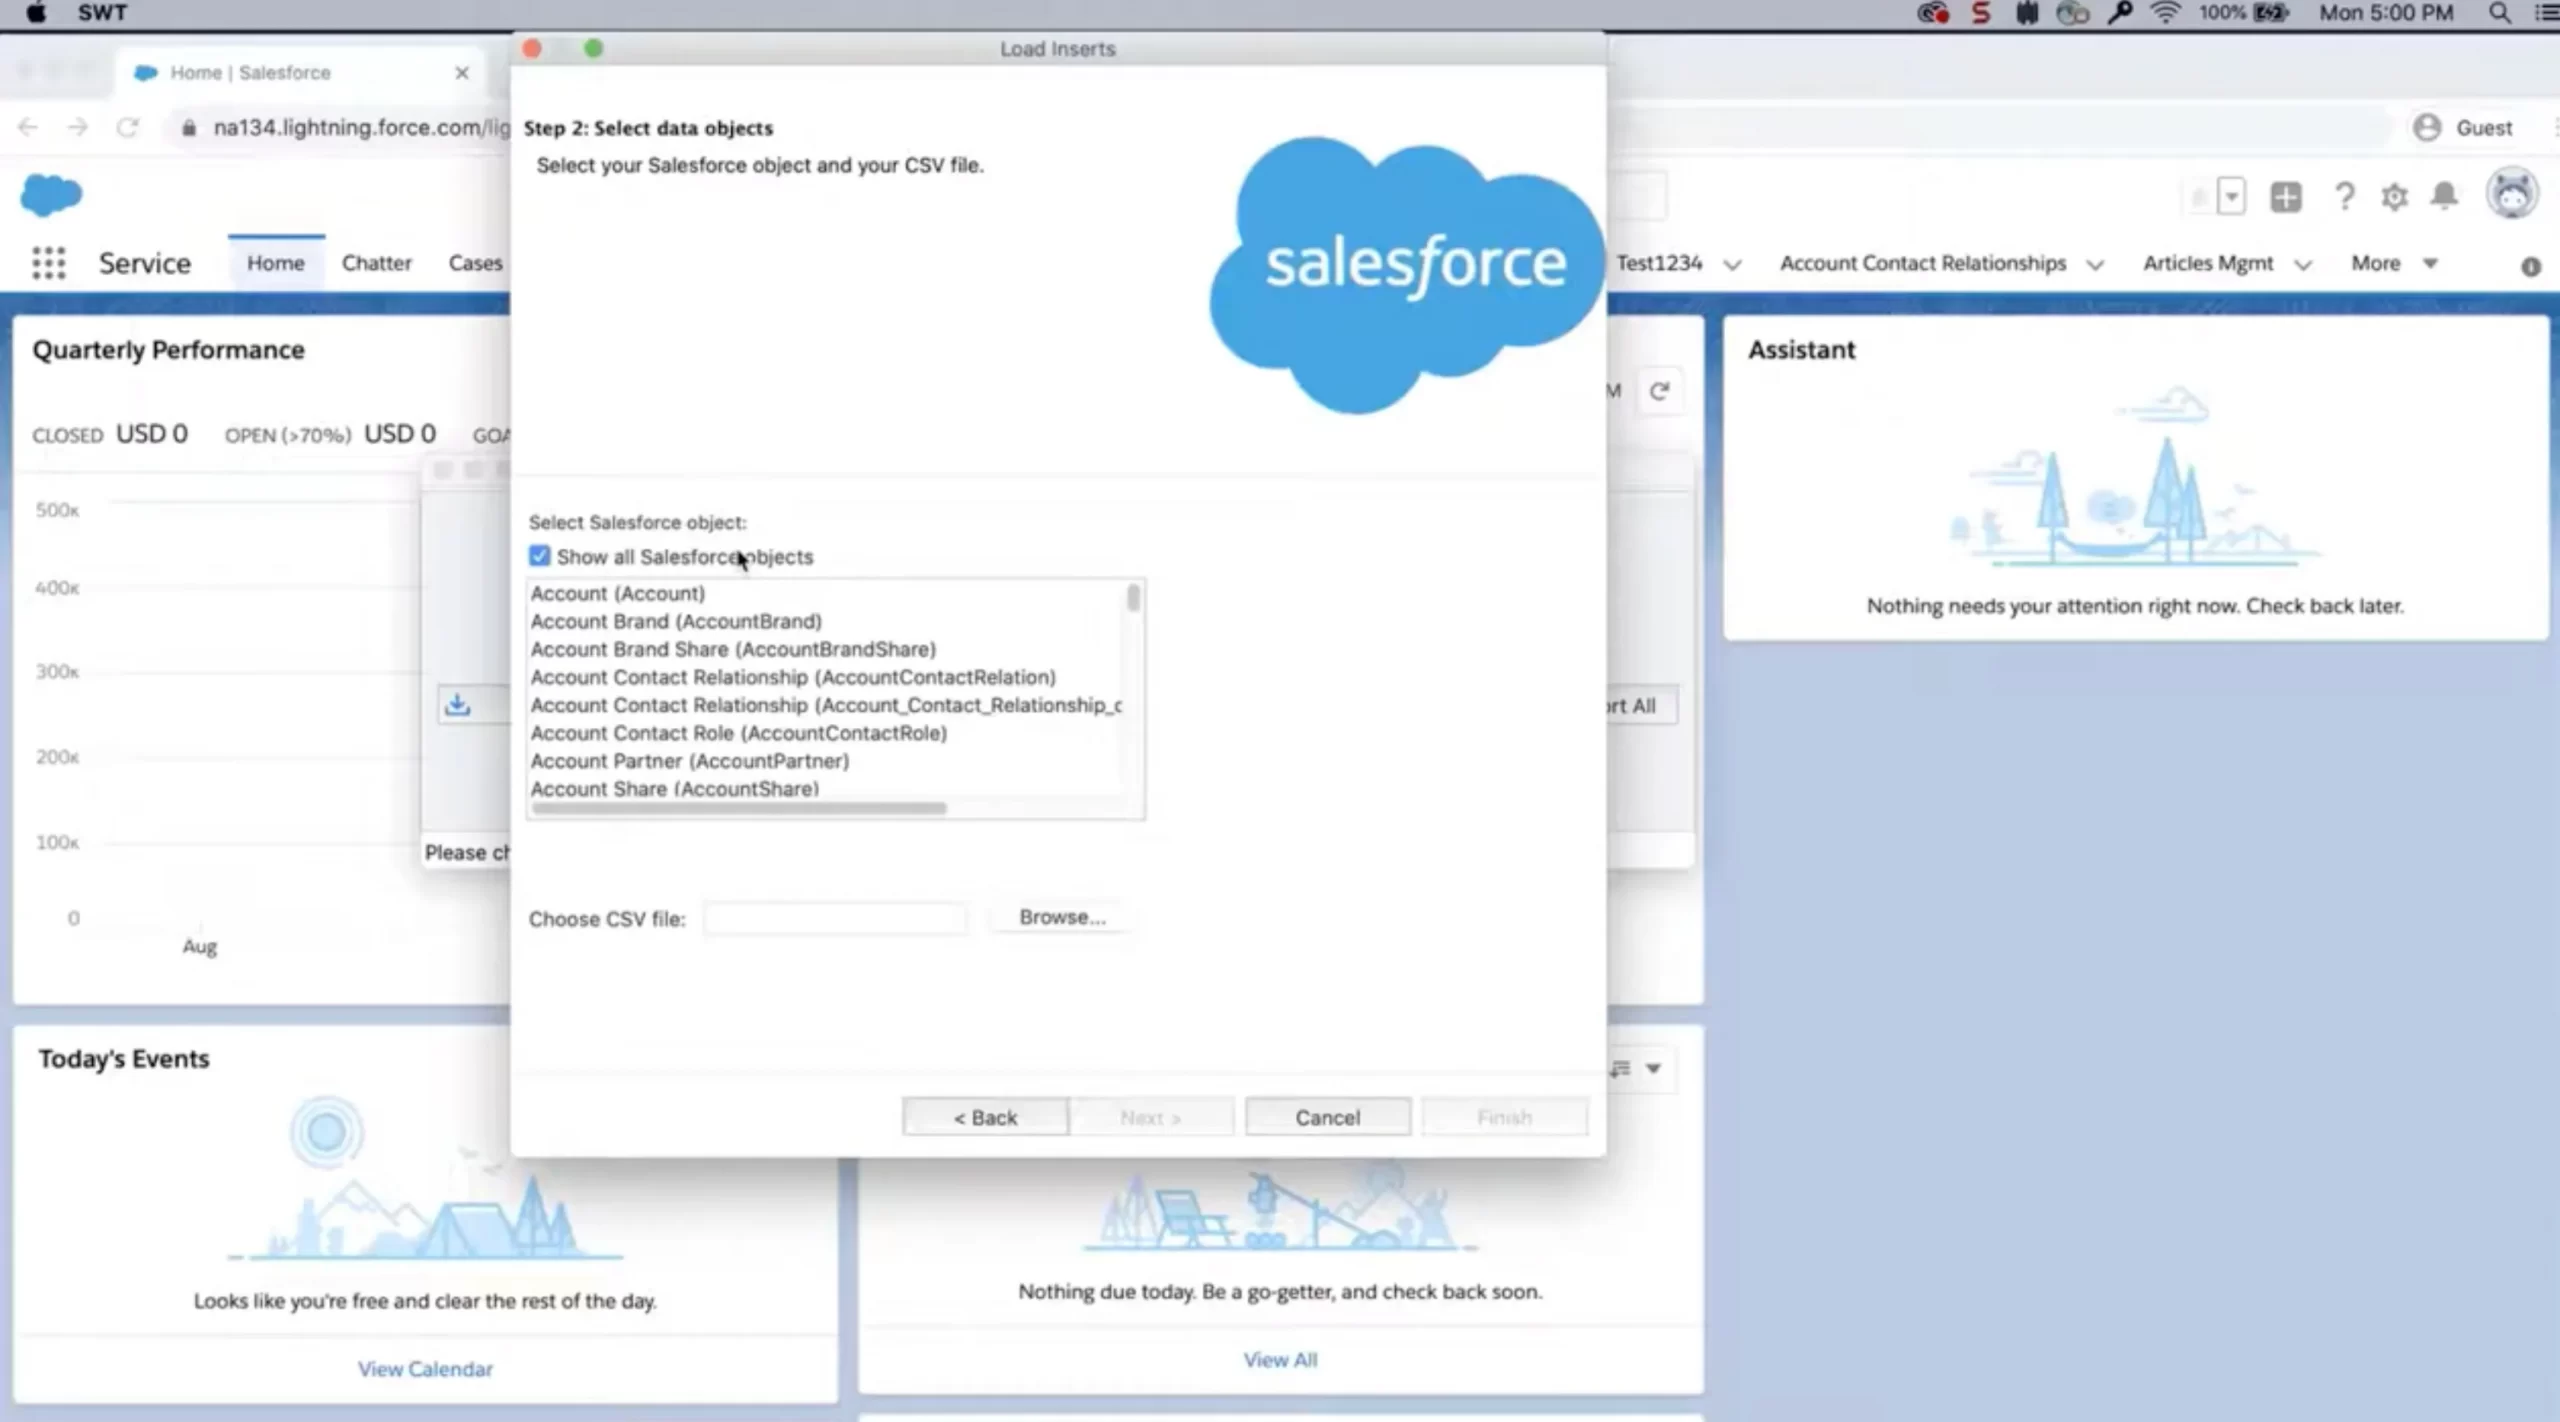Open the macOS Control Center list icon
This screenshot has height=1422, width=2560.
coord(2547,13)
